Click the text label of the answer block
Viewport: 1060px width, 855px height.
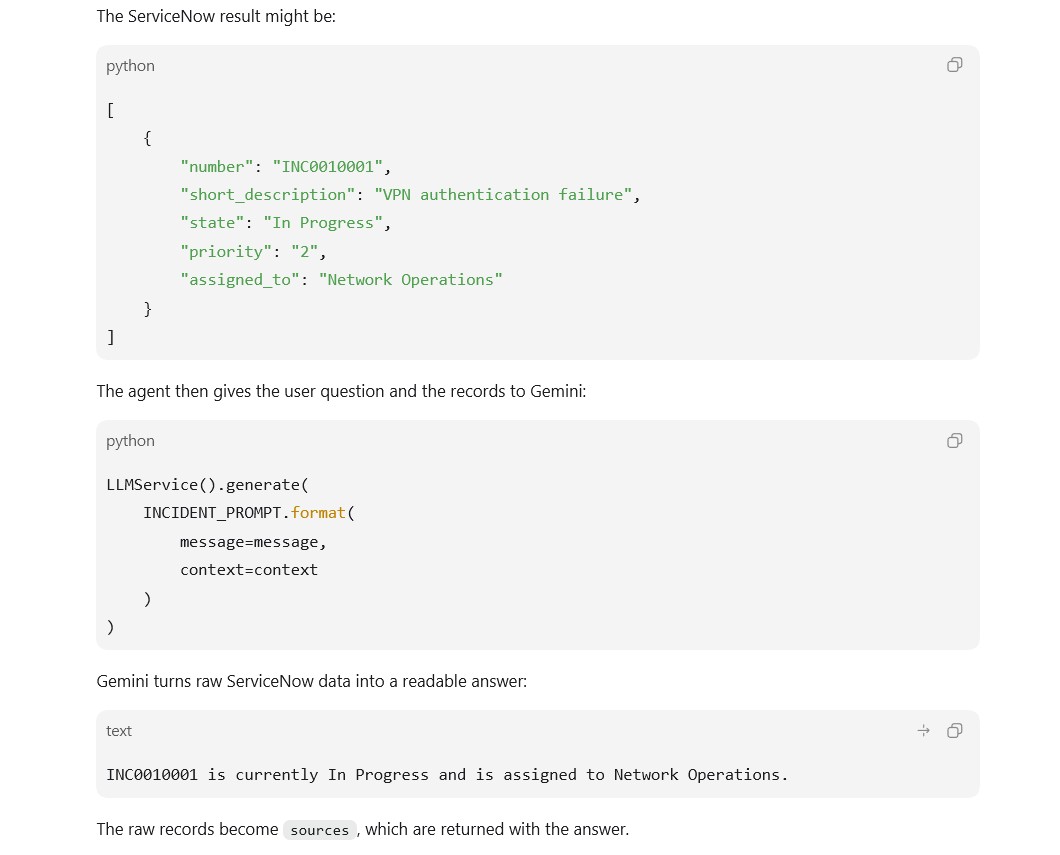click(x=119, y=731)
